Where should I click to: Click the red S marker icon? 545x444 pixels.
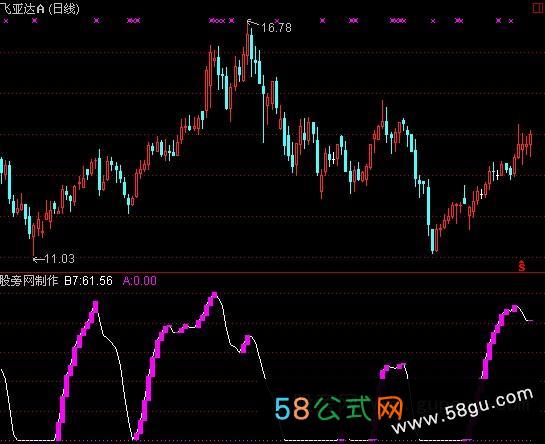click(522, 265)
